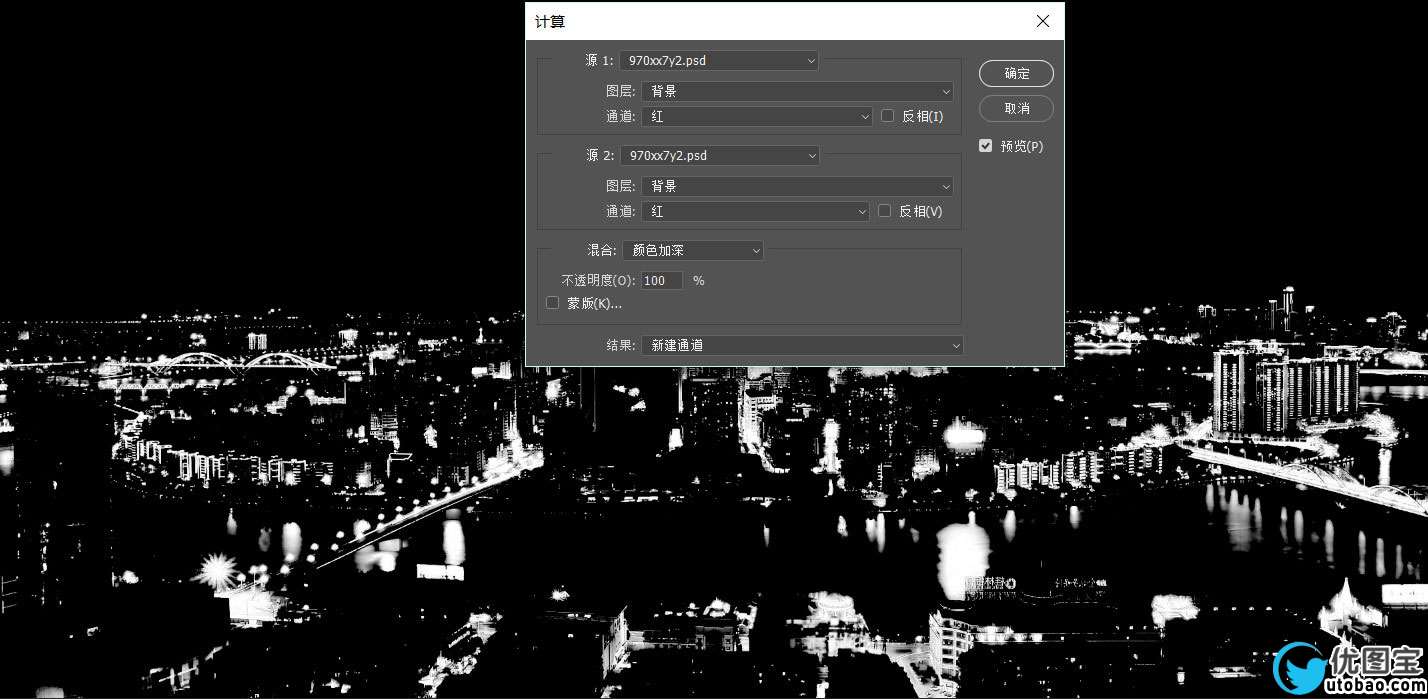Enable 反相(I) for source 1

887,116
